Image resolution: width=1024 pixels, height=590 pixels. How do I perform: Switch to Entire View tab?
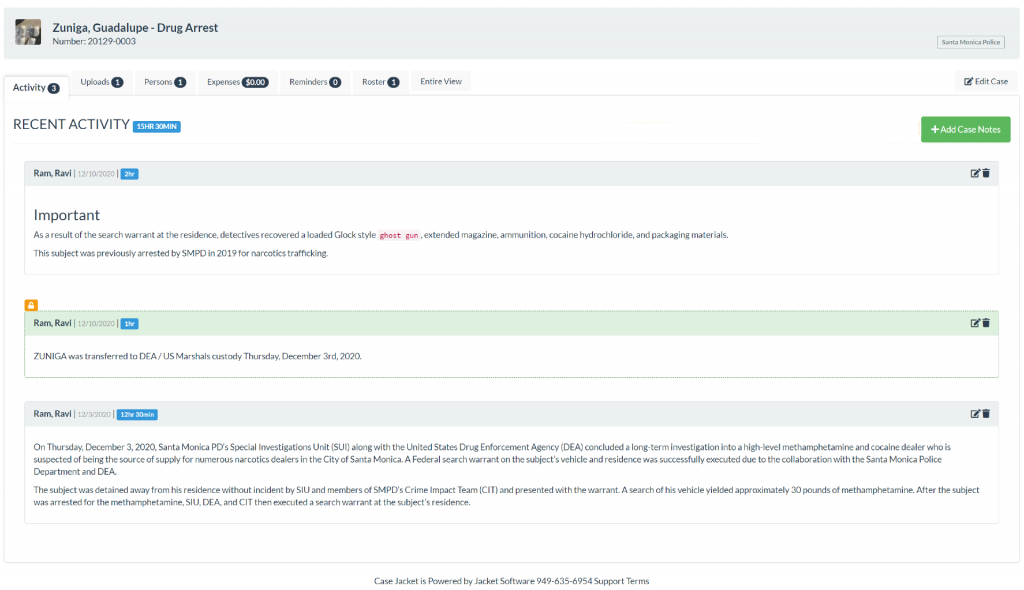pos(441,82)
